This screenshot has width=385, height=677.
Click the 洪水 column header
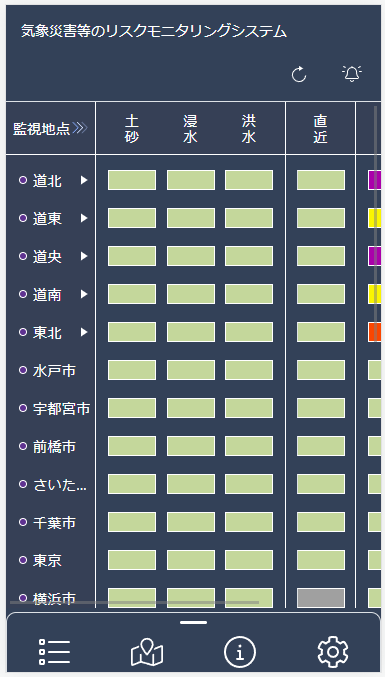pyautogui.click(x=249, y=128)
